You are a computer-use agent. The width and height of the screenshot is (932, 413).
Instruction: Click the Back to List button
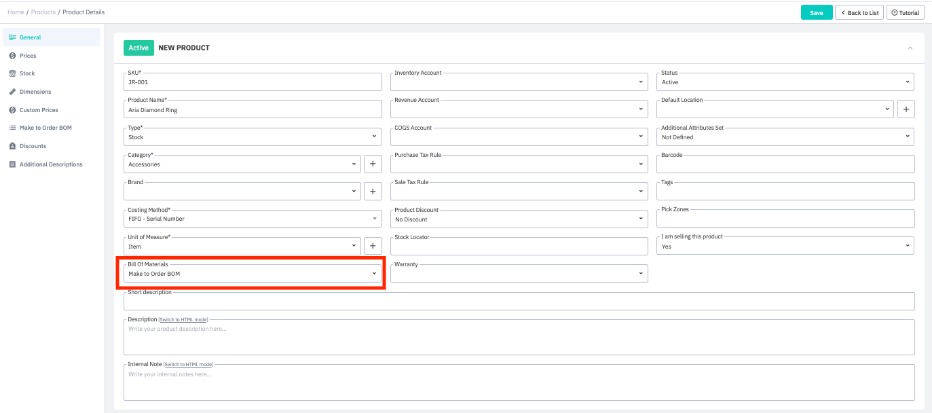(x=860, y=12)
